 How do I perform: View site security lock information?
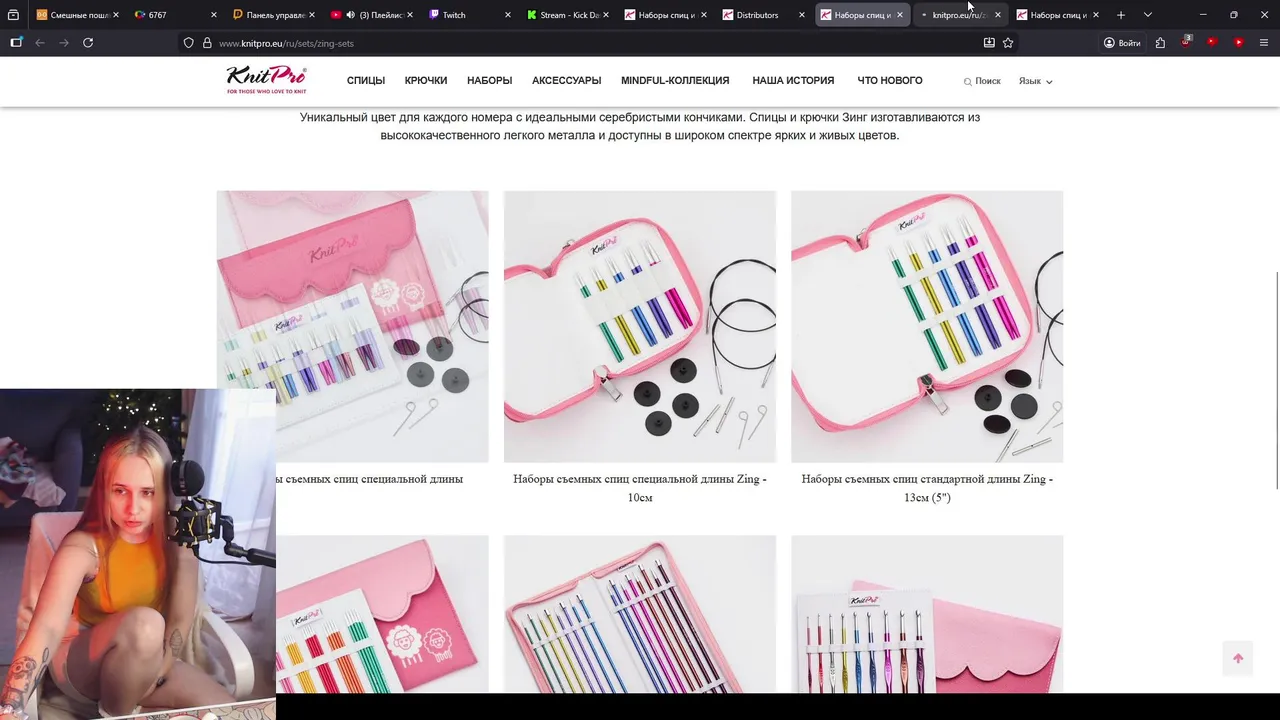click(x=207, y=43)
